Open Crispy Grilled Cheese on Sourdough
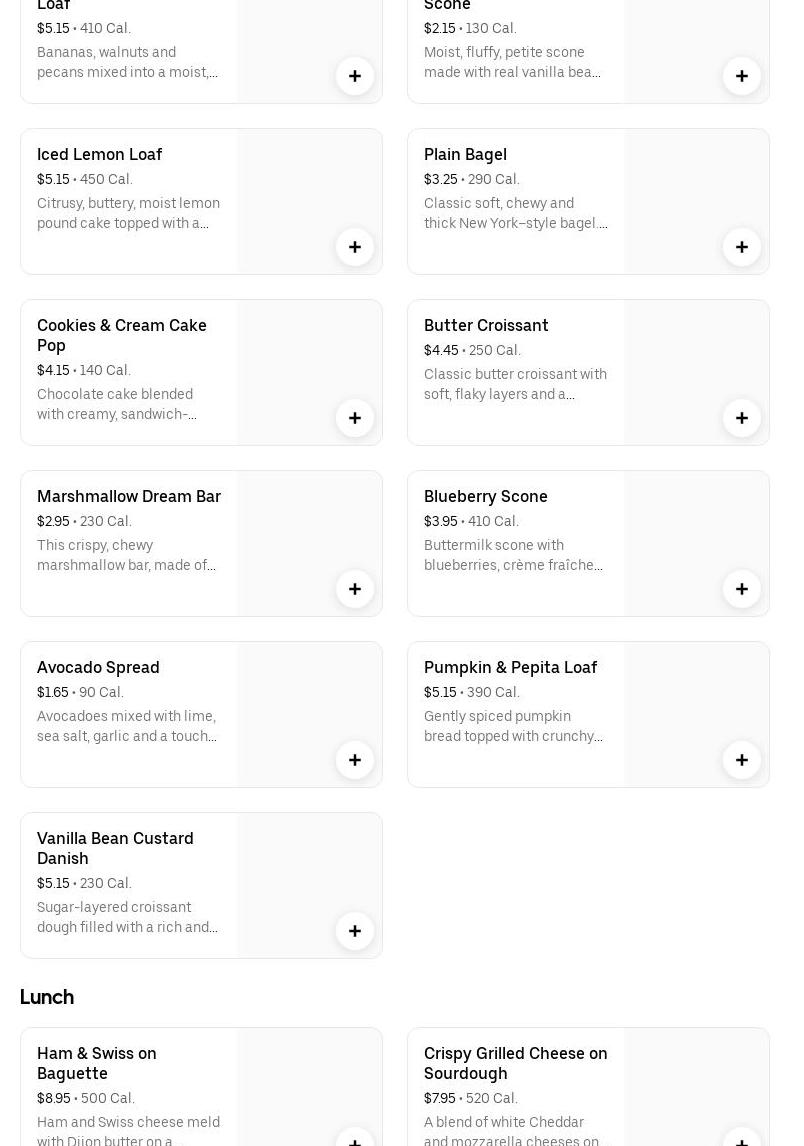The width and height of the screenshot is (804, 1146). click(x=515, y=1063)
